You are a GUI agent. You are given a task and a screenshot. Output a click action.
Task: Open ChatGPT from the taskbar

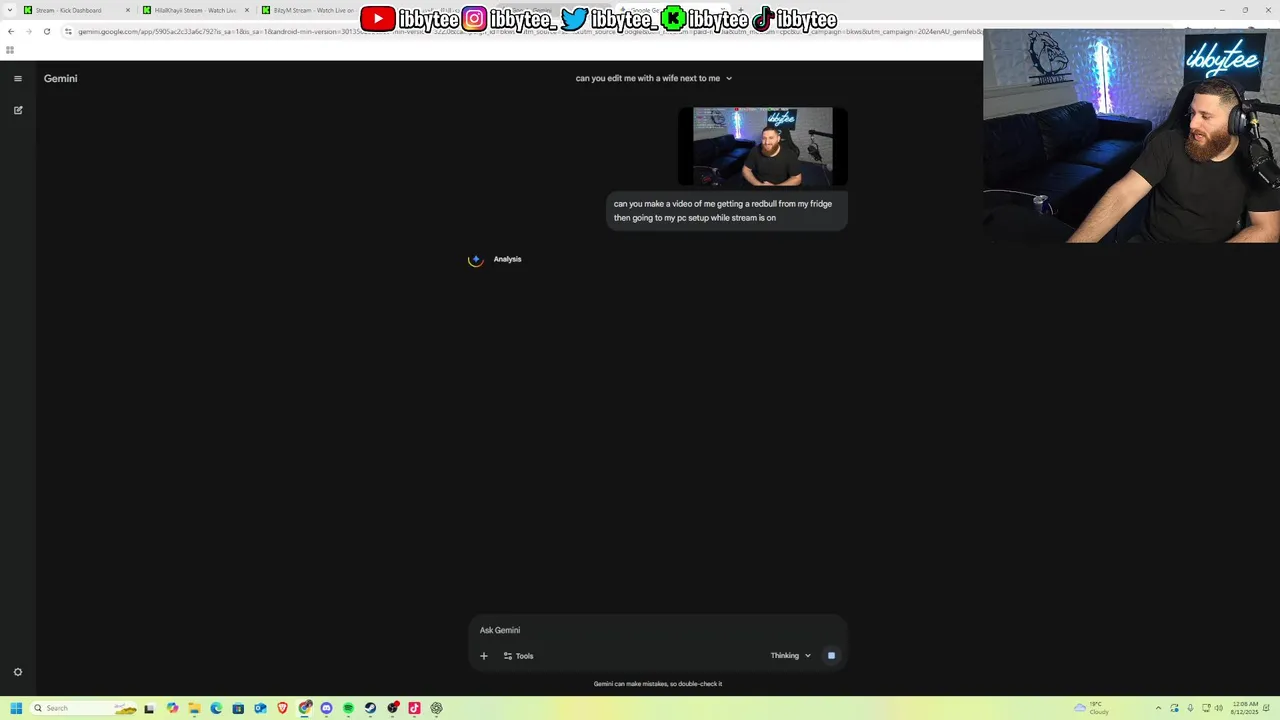point(436,708)
